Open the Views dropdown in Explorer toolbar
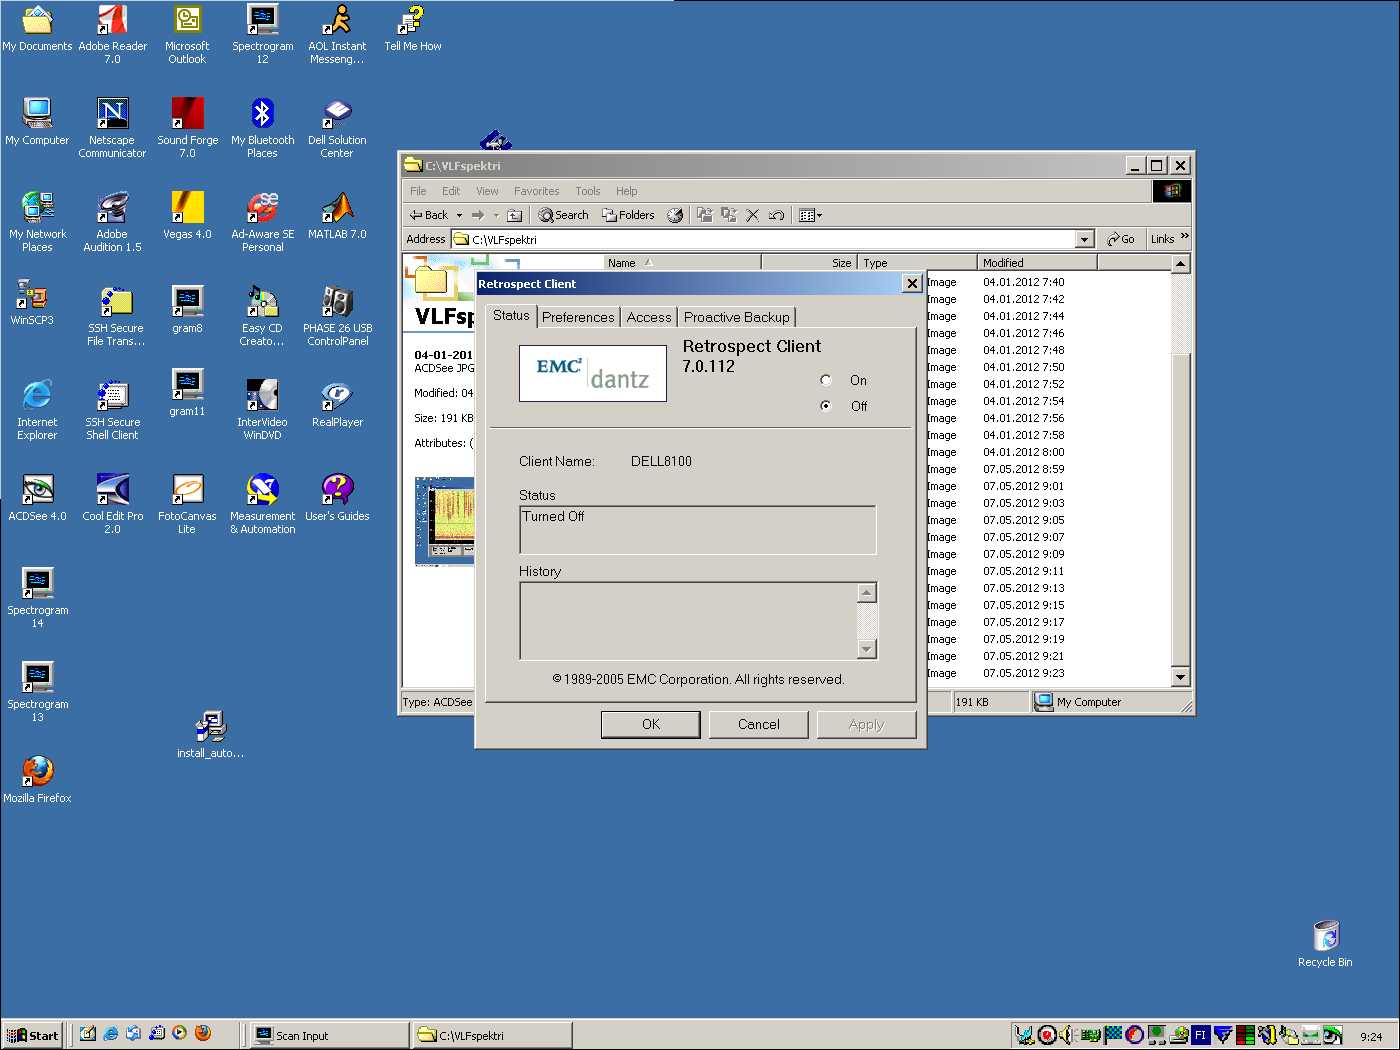Image resolution: width=1400 pixels, height=1050 pixels. tap(811, 215)
